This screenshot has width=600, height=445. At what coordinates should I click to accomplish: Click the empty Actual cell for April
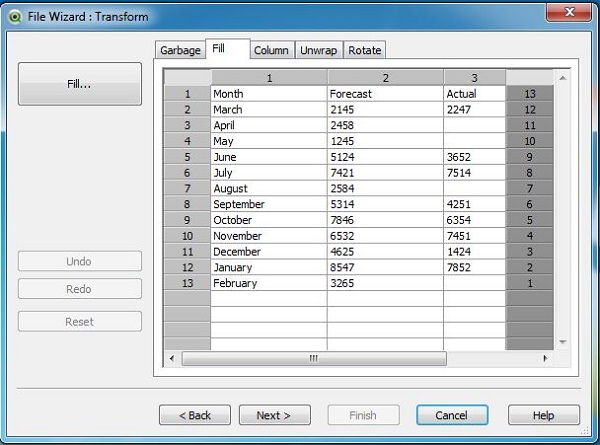point(474,125)
